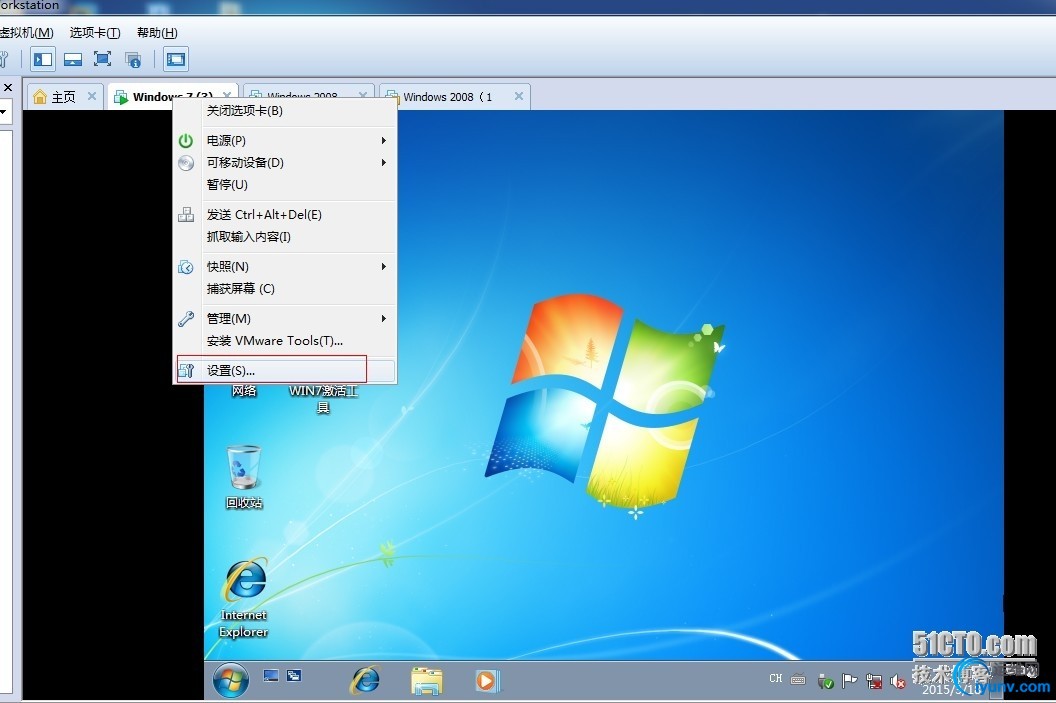Viewport: 1056px width, 703px height.
Task: Click the show desktop quick launch icon
Action: tap(271, 675)
